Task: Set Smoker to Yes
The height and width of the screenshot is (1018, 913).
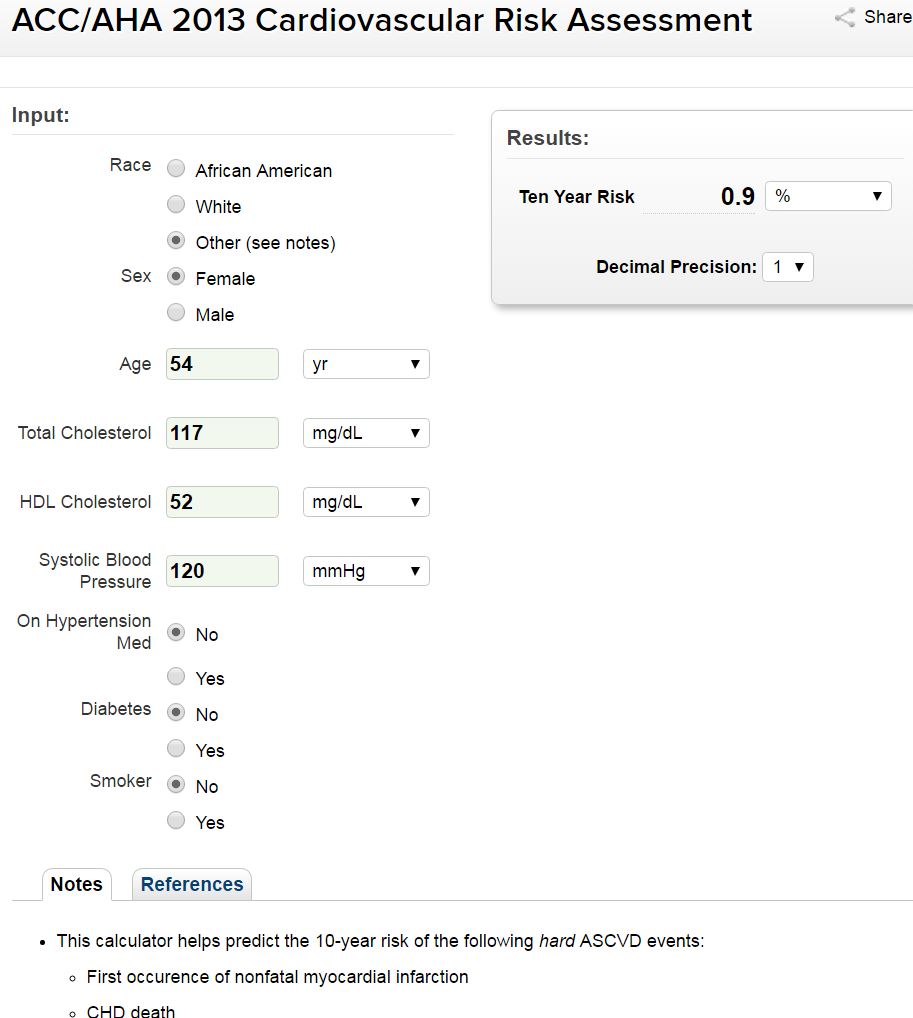Action: coord(176,821)
